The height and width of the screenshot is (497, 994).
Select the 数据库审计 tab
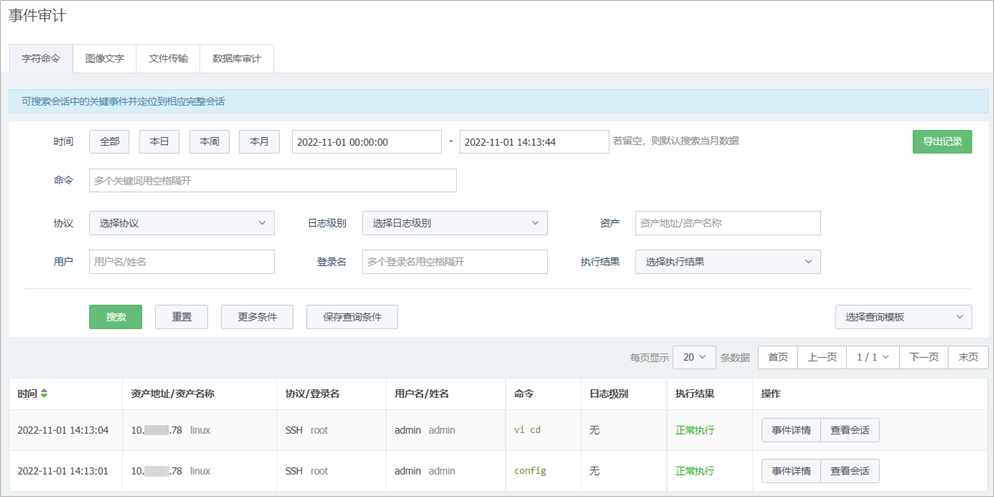(237, 59)
